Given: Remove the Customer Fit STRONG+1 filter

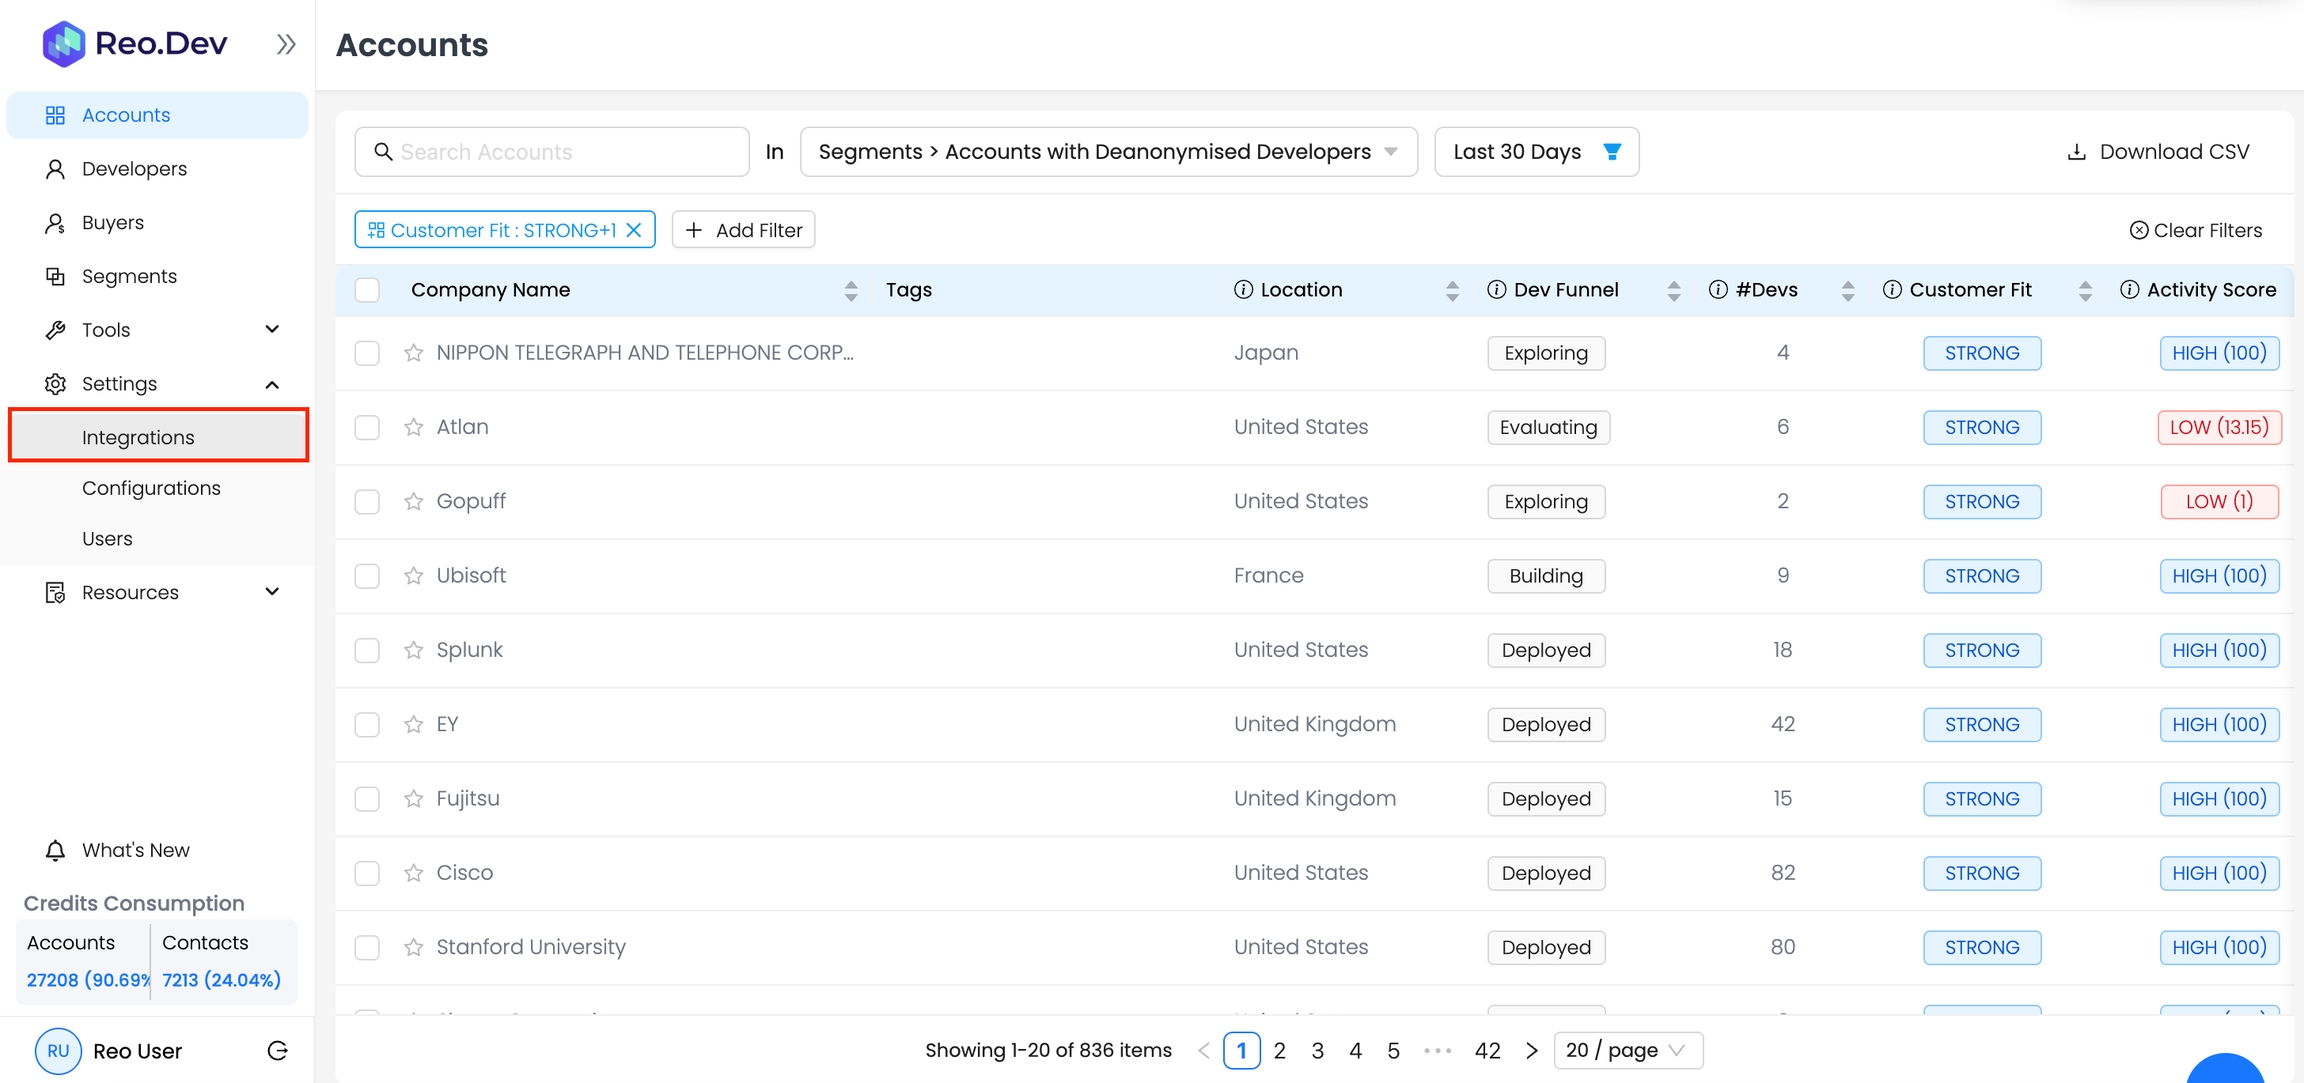Looking at the screenshot, I should pyautogui.click(x=634, y=230).
